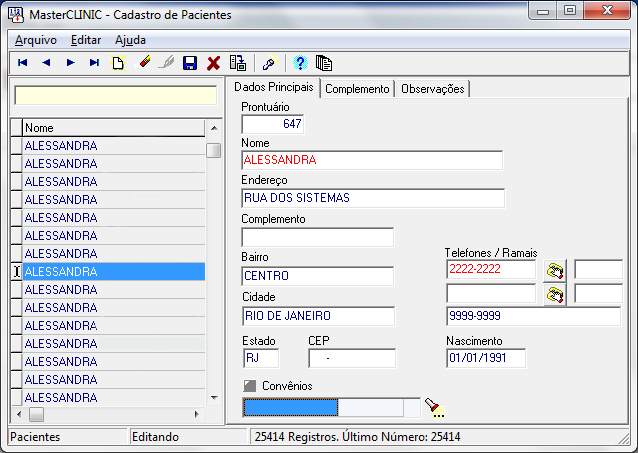Image resolution: width=638 pixels, height=453 pixels.
Task: Click phone icon beside the empty second telephone field
Action: (555, 294)
